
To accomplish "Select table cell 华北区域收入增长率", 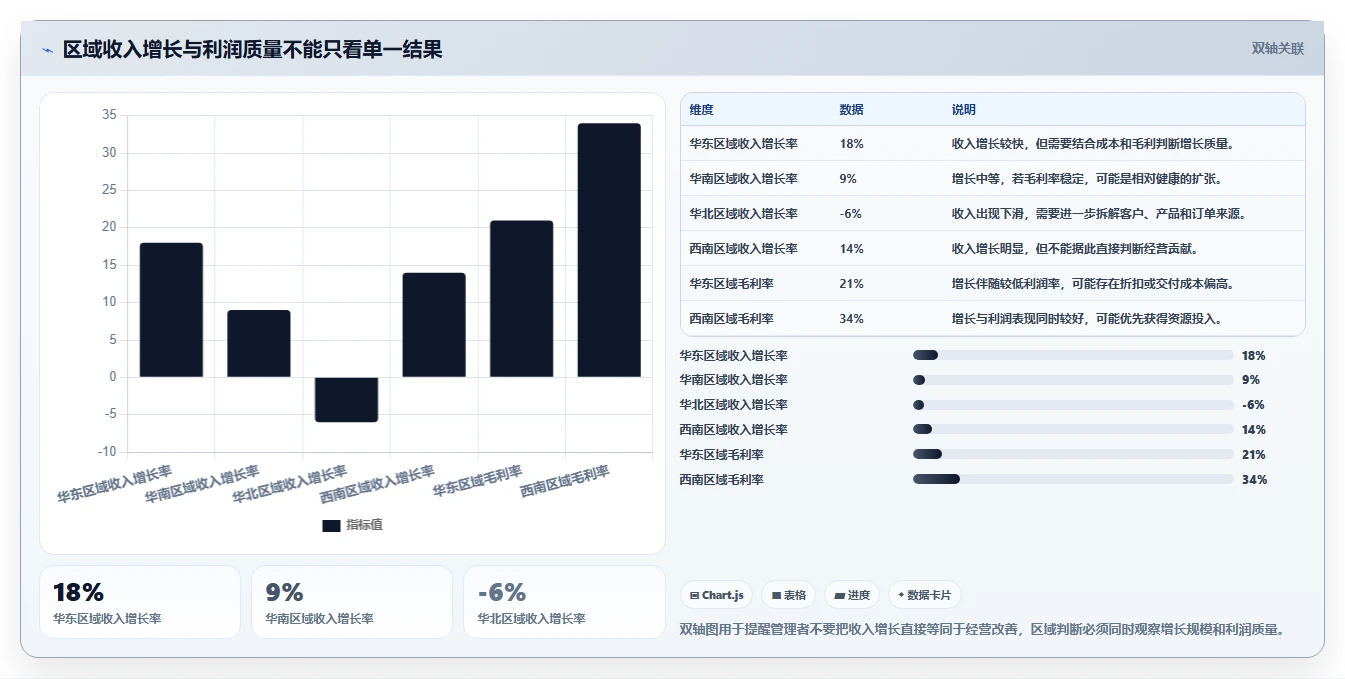I will pyautogui.click(x=743, y=214).
